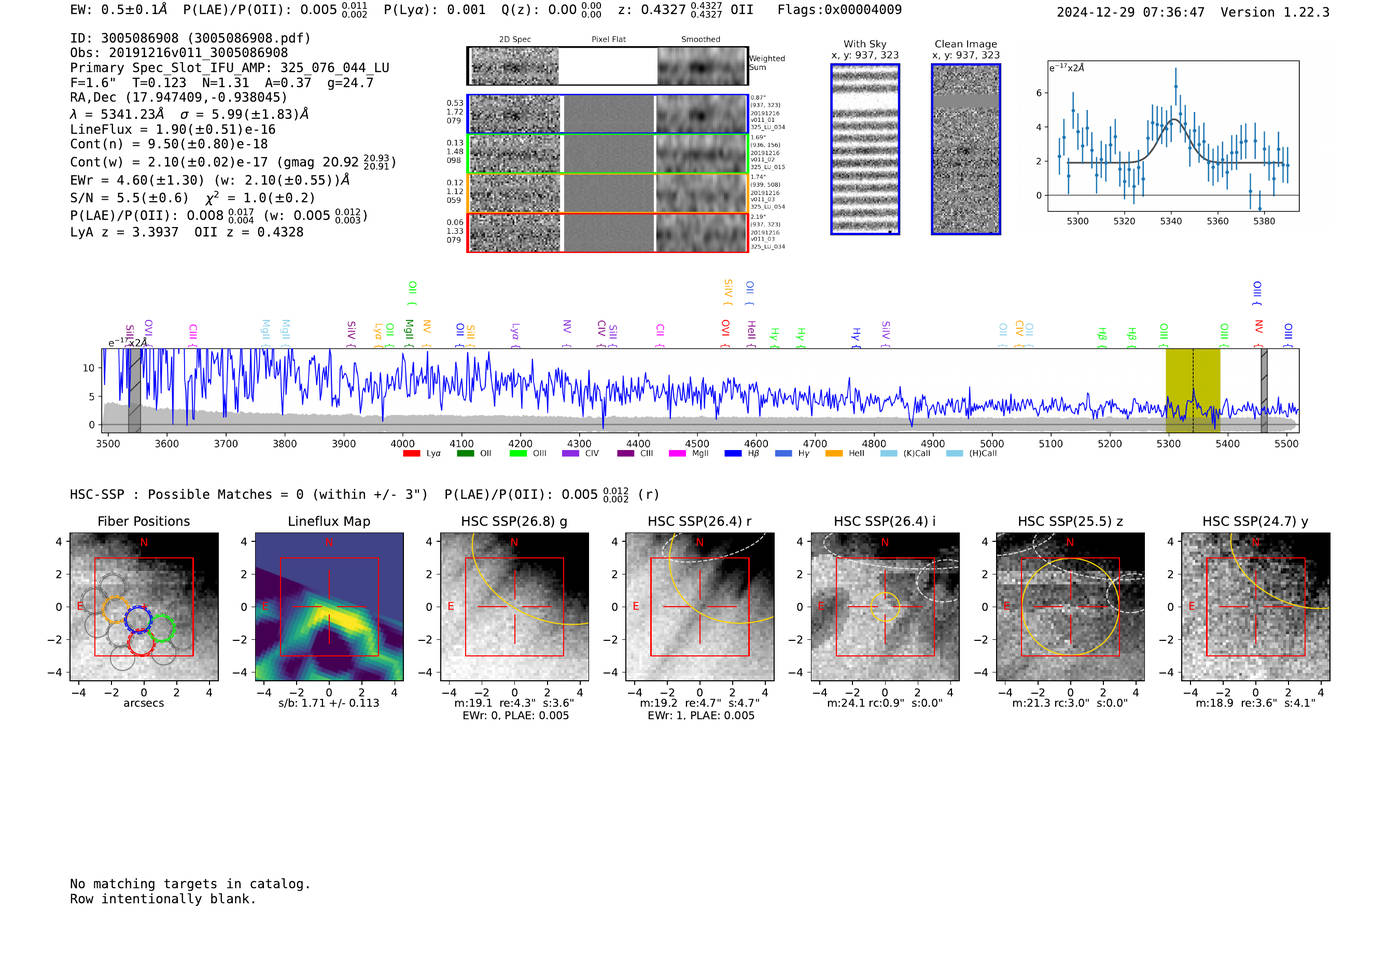This screenshot has width=1400, height=953.
Task: Click the orange HeII legend swatch
Action: (834, 454)
